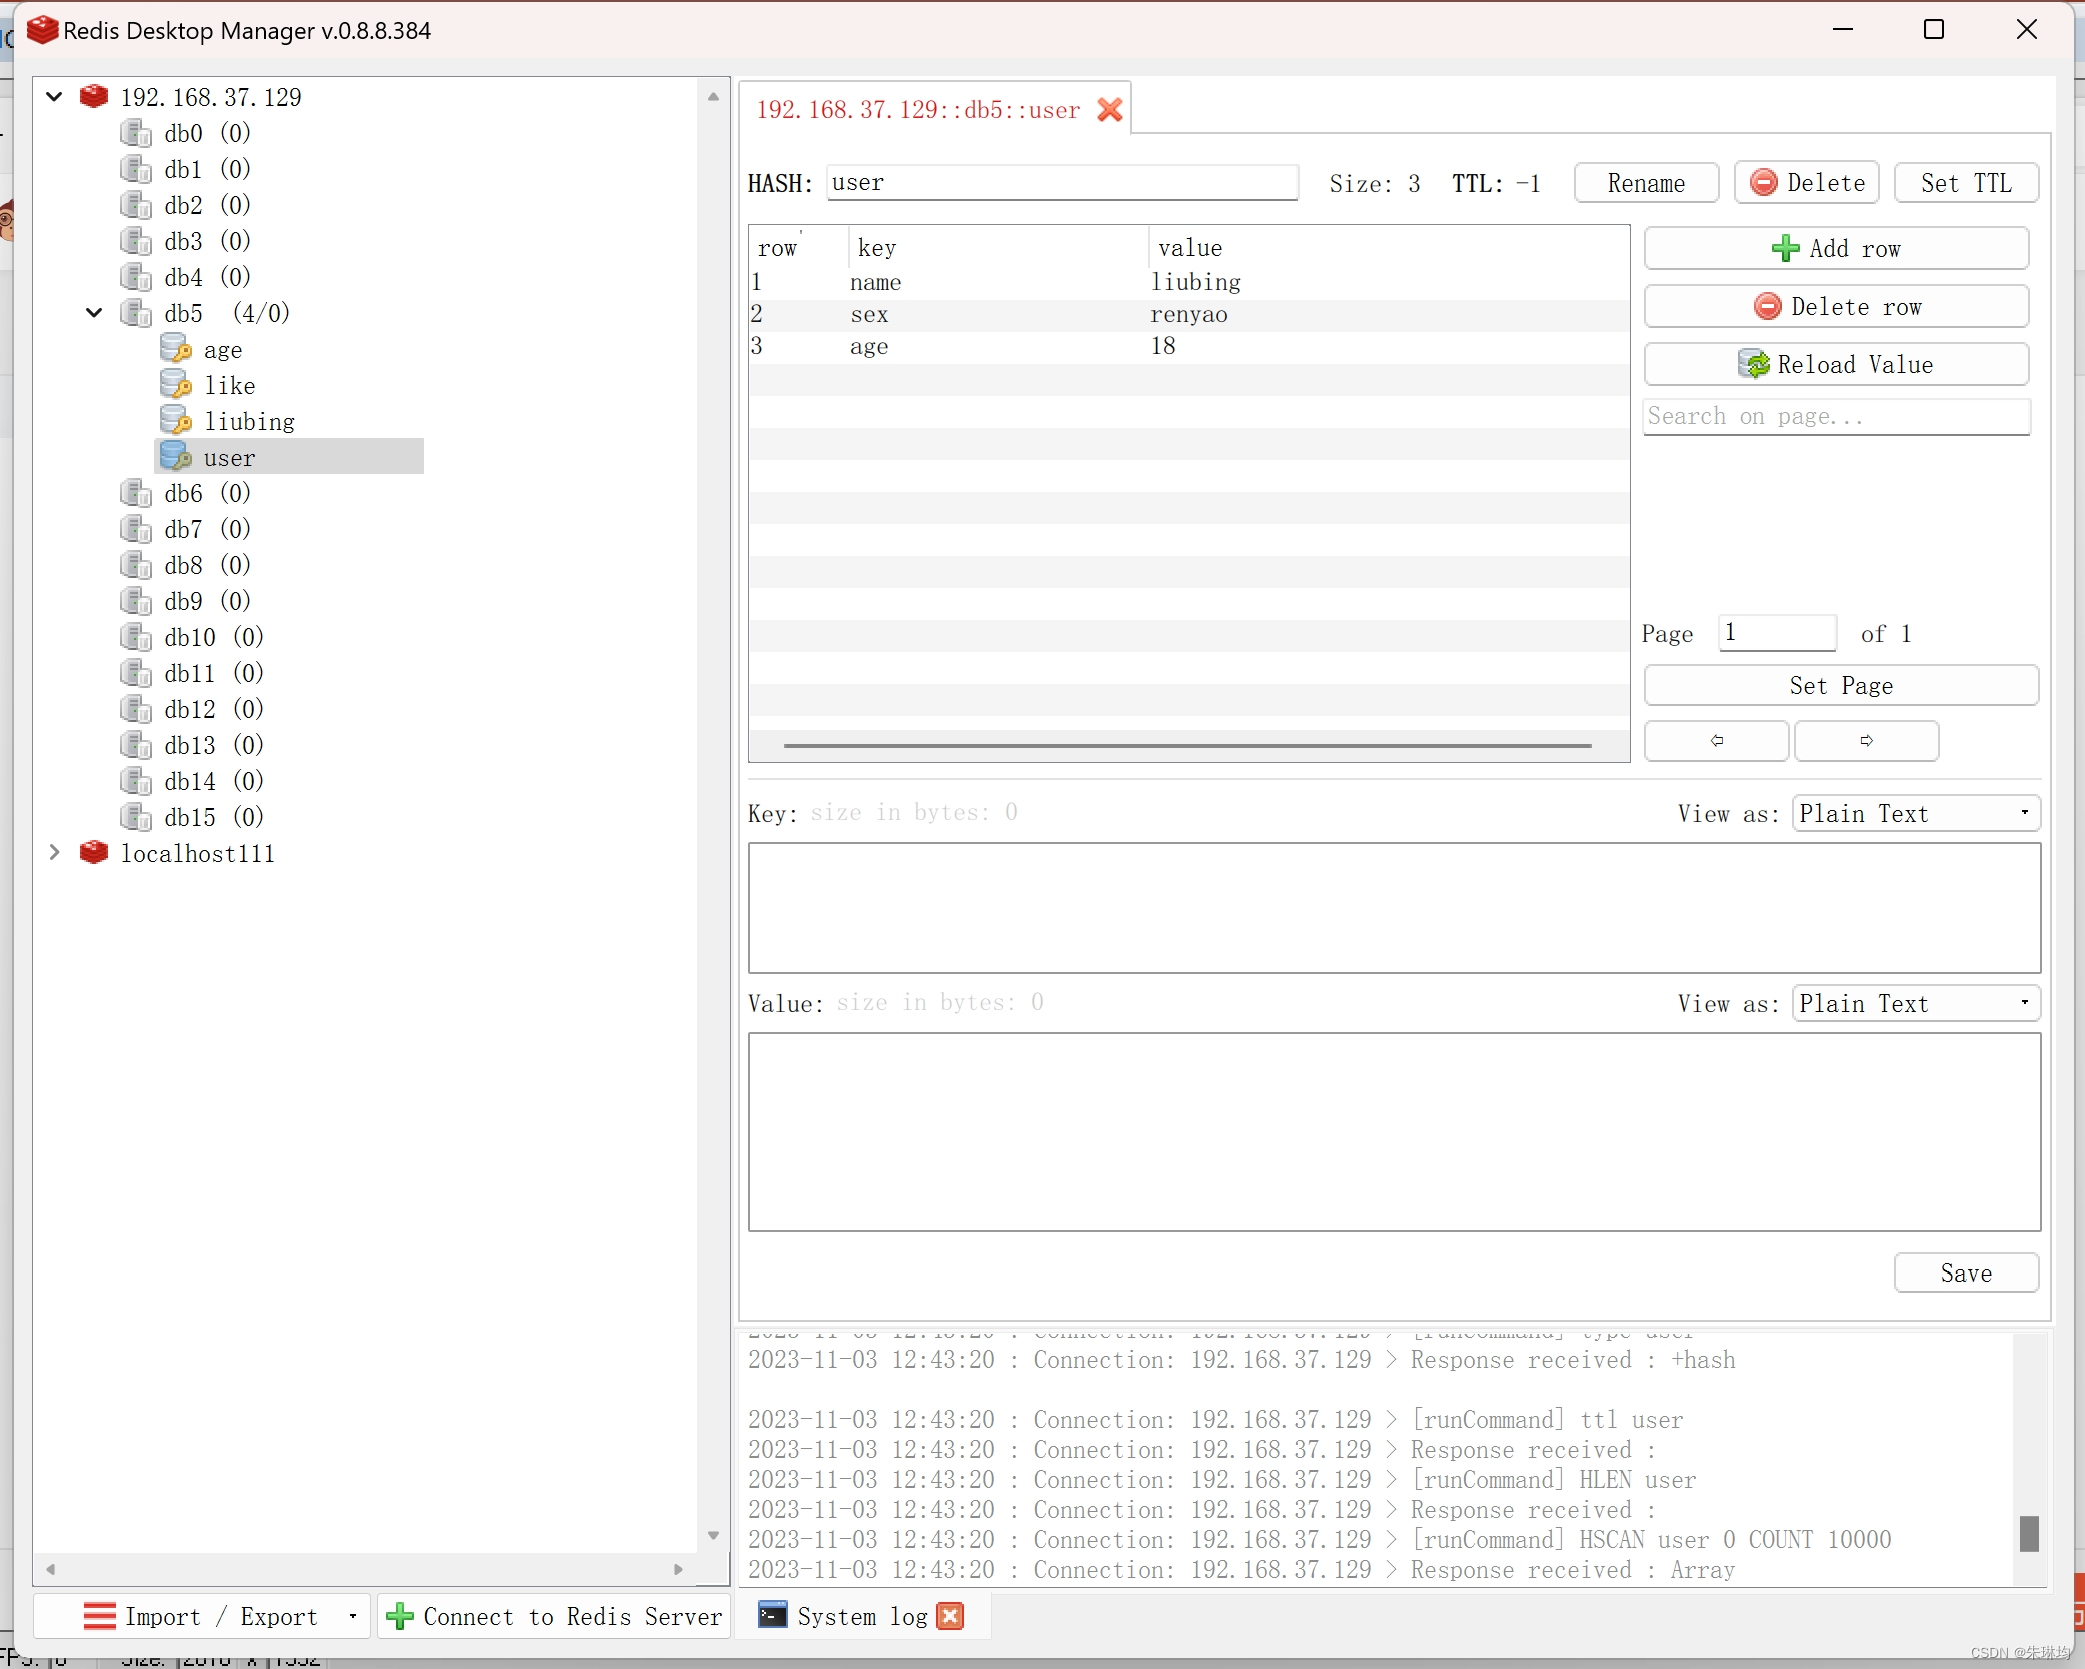2085x1669 pixels.
Task: Click the key icon beside age
Action: pos(176,349)
